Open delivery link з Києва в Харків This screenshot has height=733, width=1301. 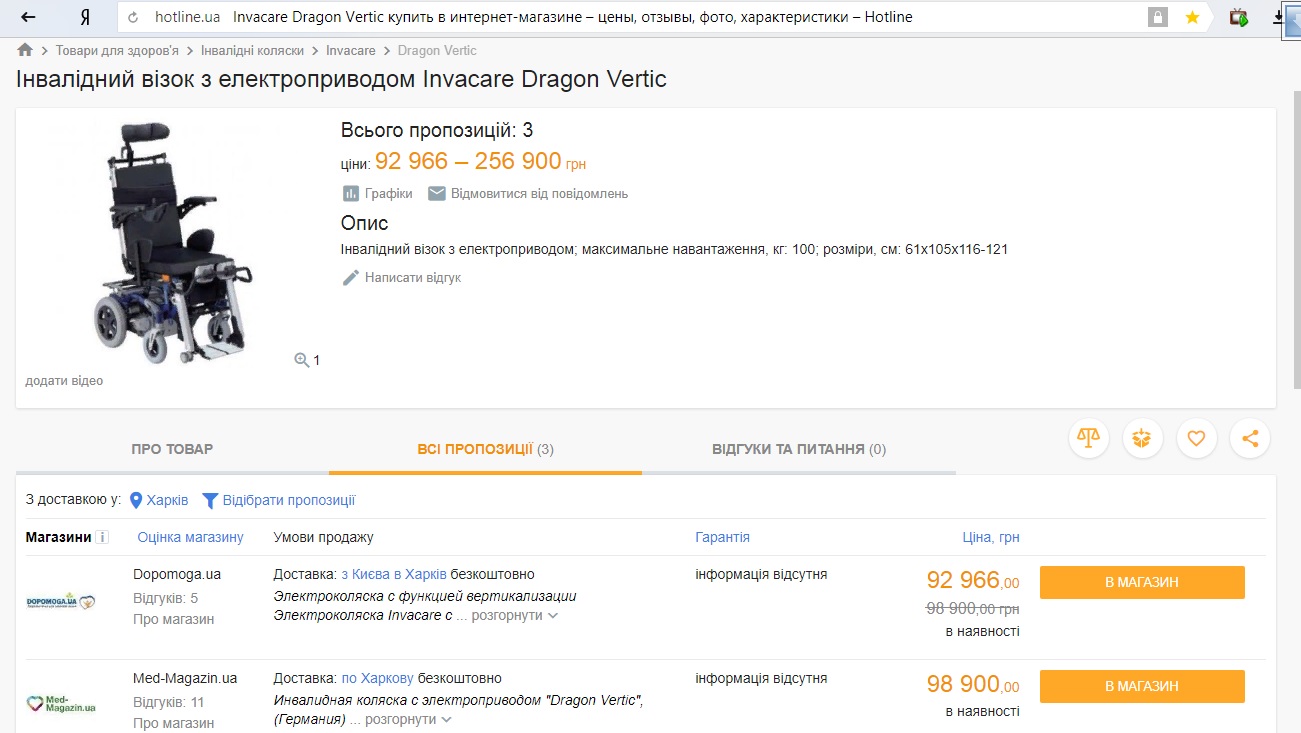[394, 575]
